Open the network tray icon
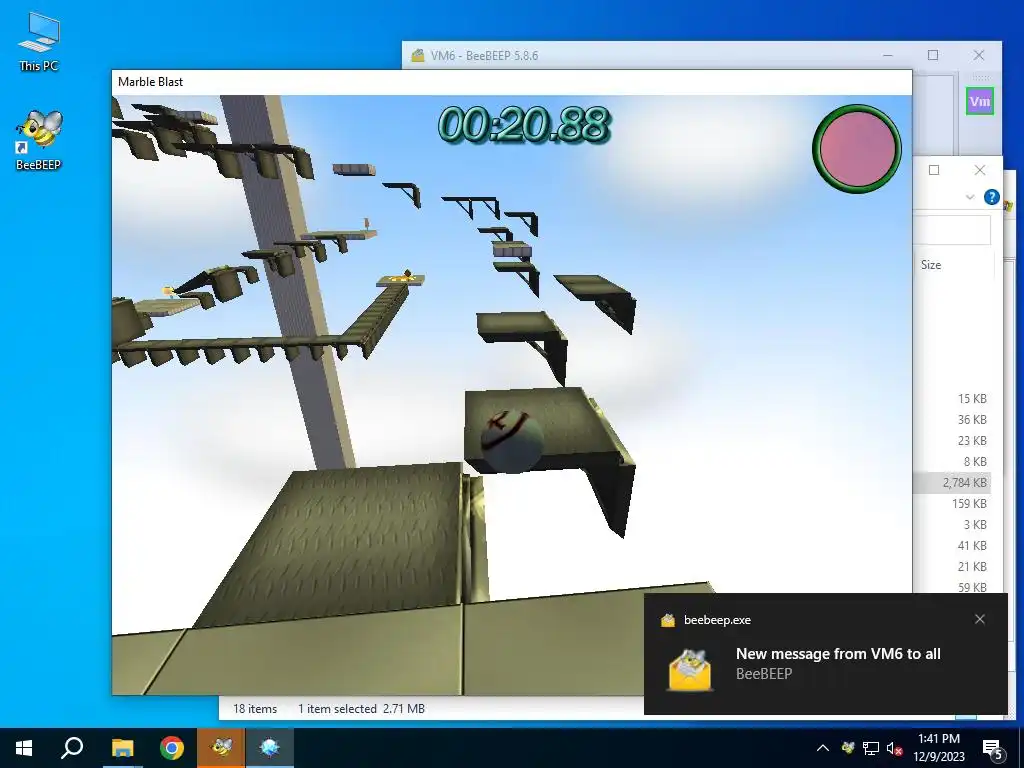Screen dimensions: 1024x768 tap(871, 748)
